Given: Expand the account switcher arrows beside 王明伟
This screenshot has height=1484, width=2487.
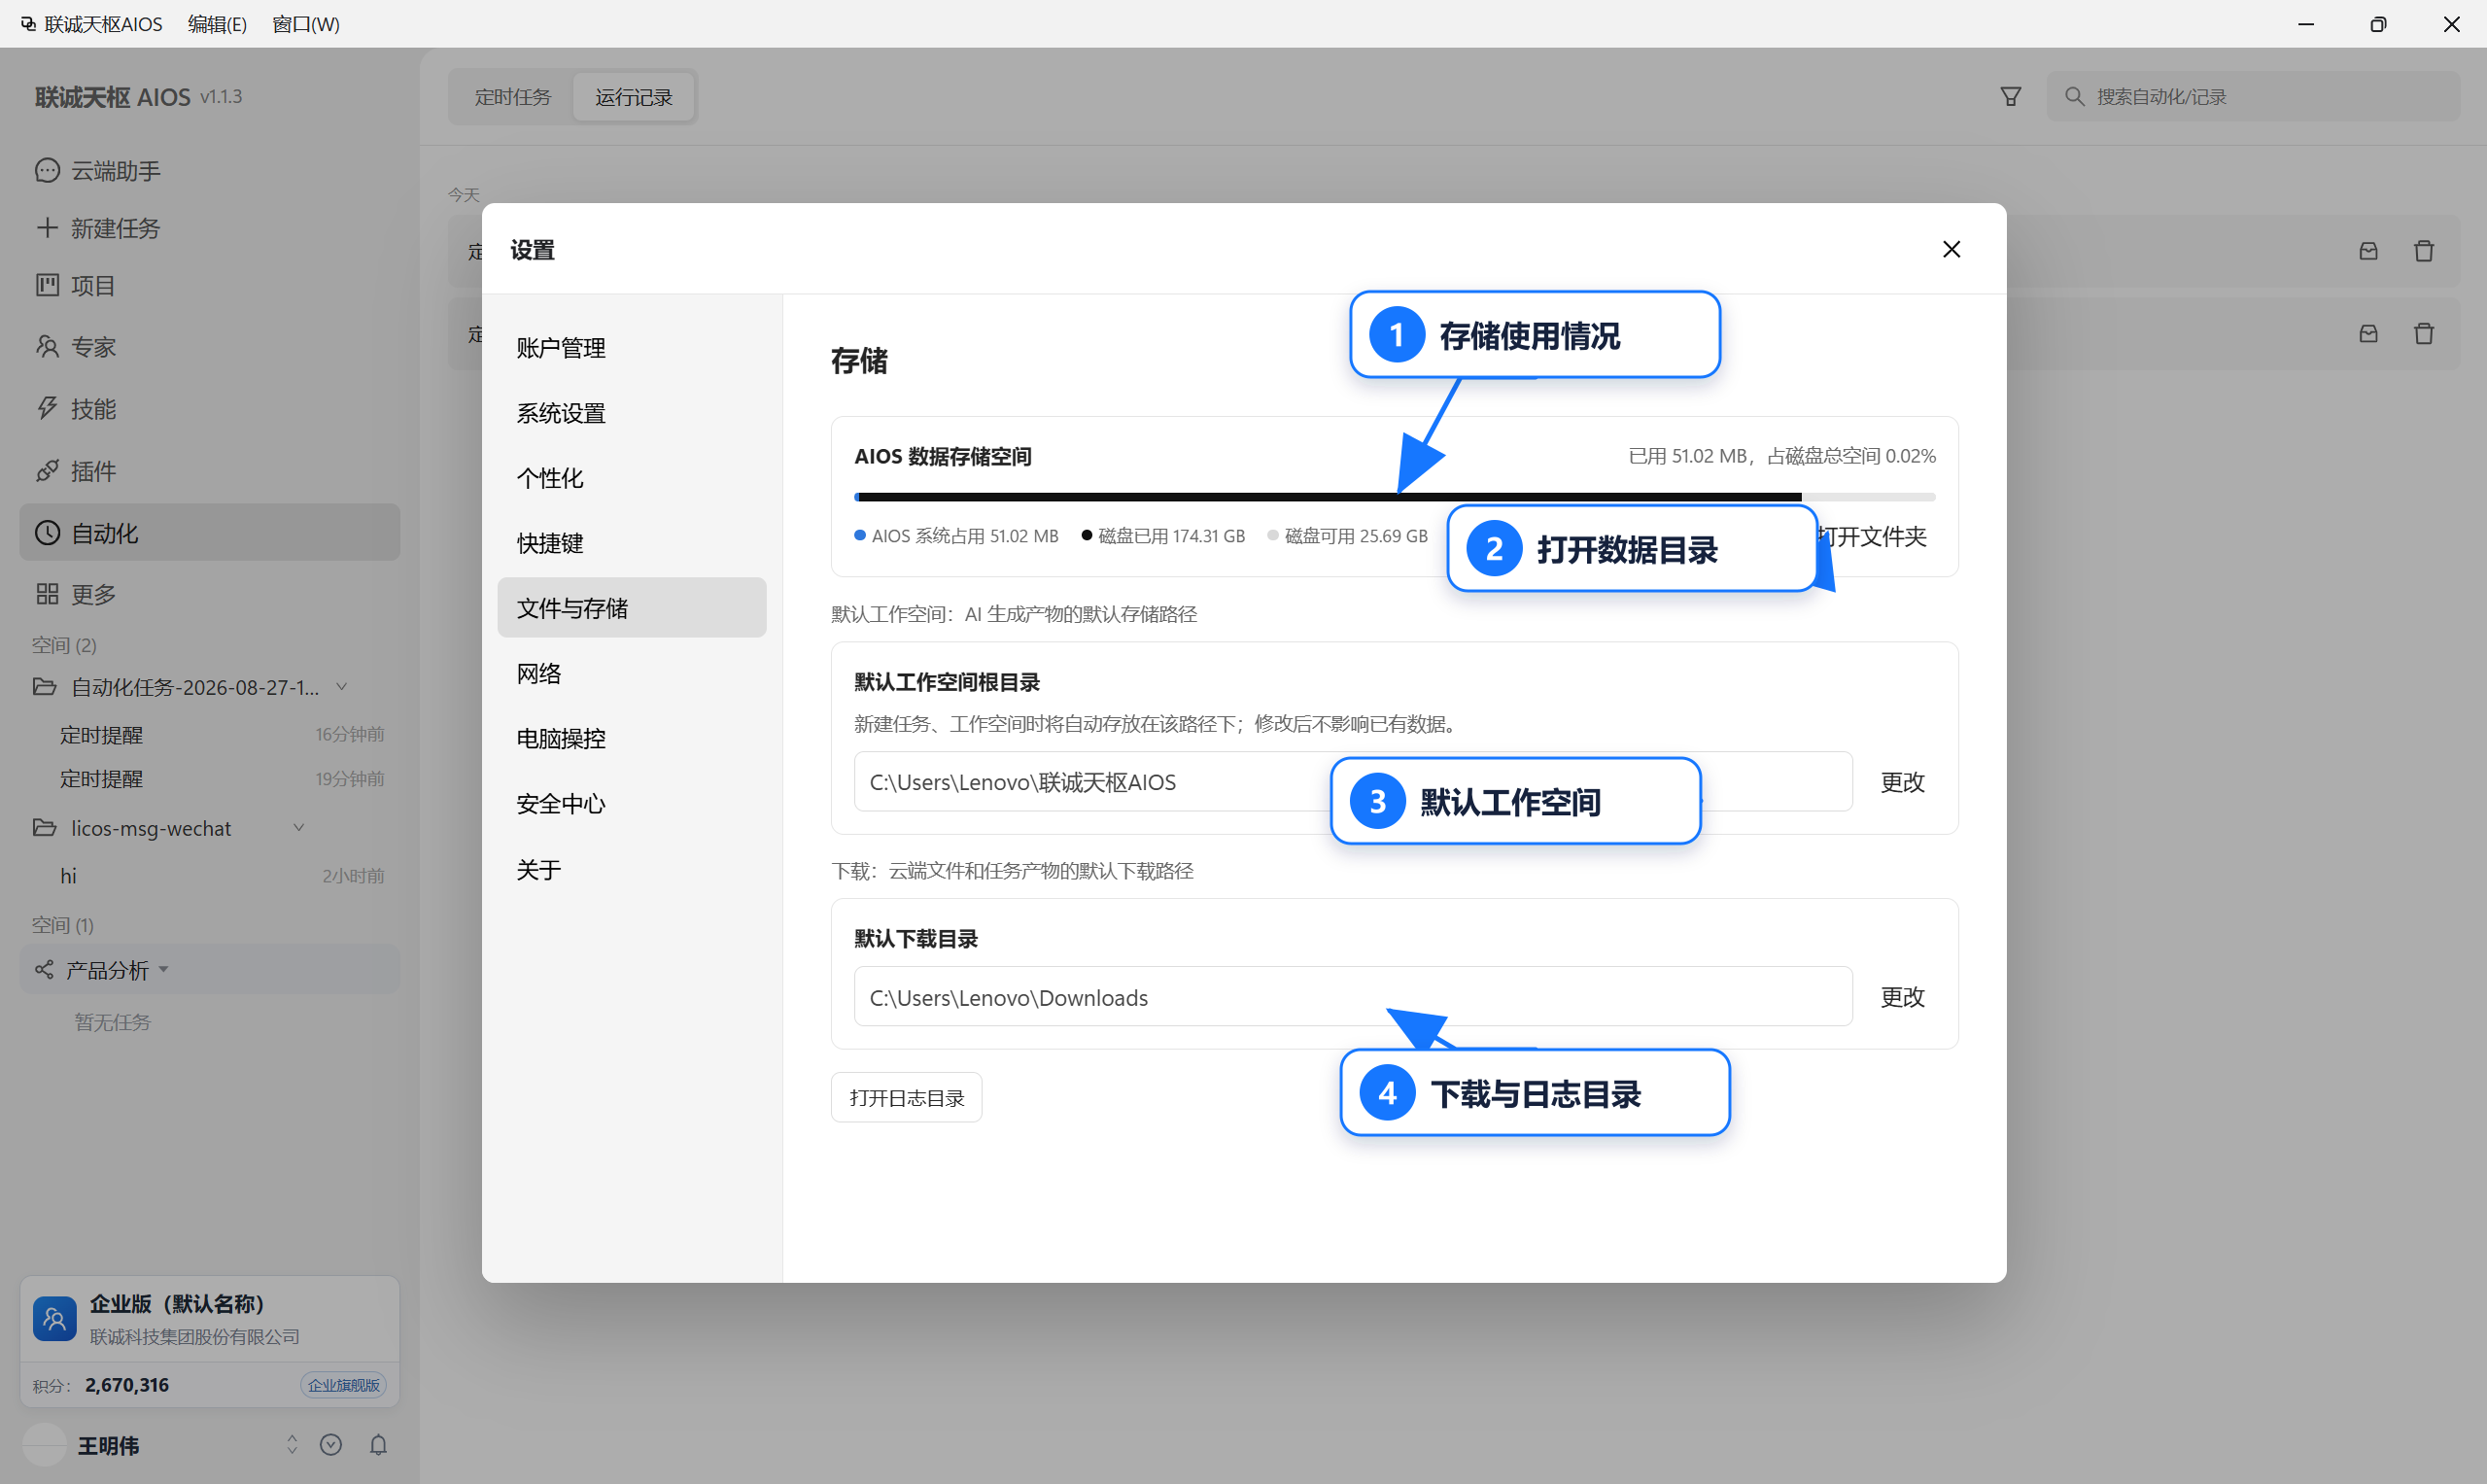Looking at the screenshot, I should pyautogui.click(x=292, y=1445).
